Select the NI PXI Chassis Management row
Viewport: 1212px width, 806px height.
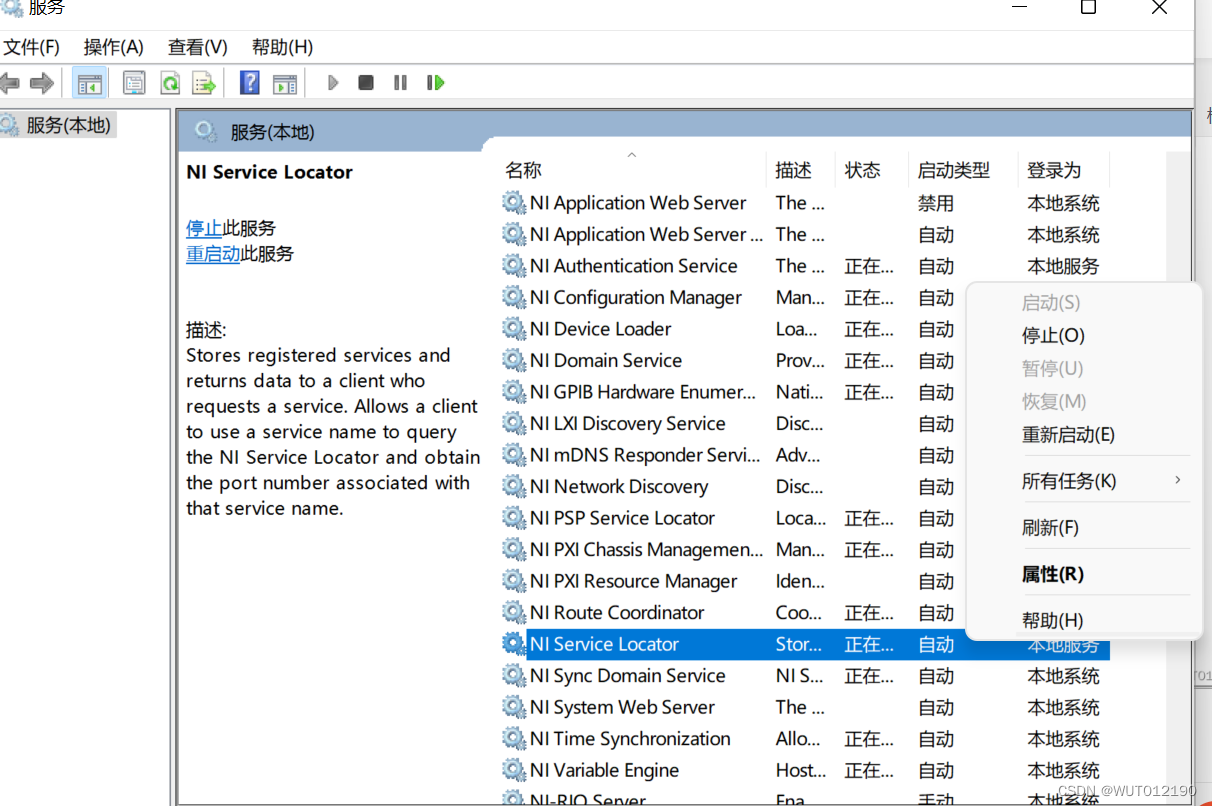click(x=804, y=550)
